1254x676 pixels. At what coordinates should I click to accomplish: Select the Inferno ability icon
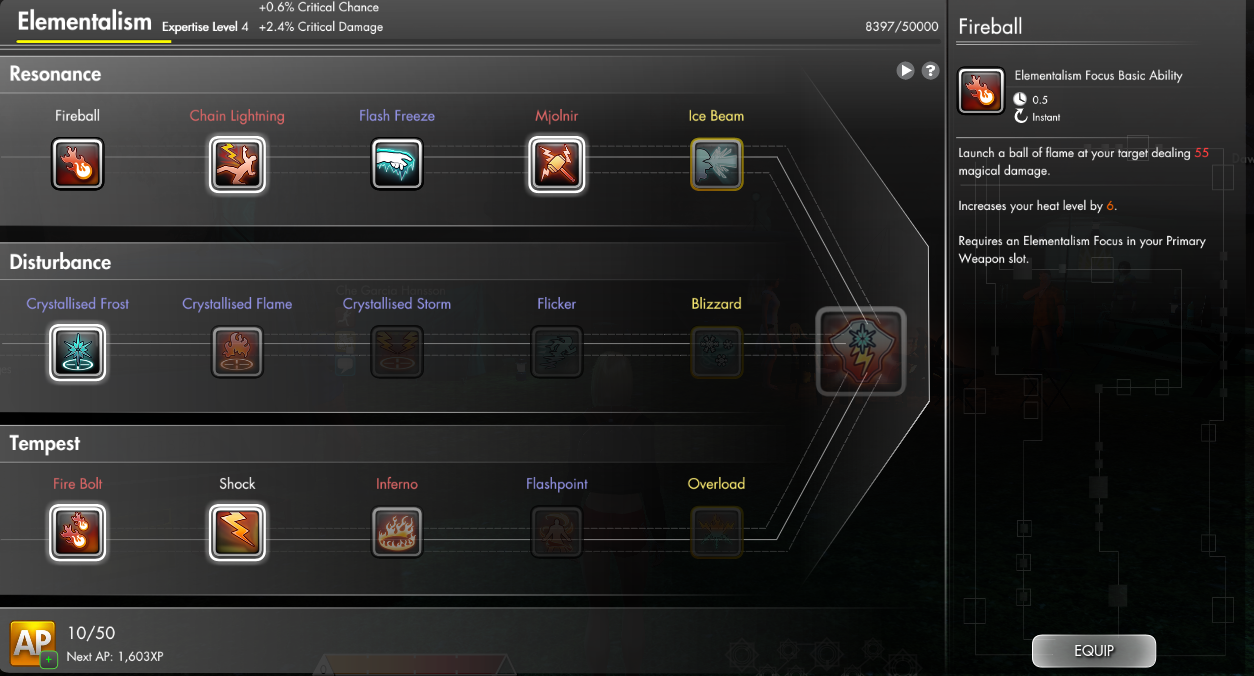[397, 532]
